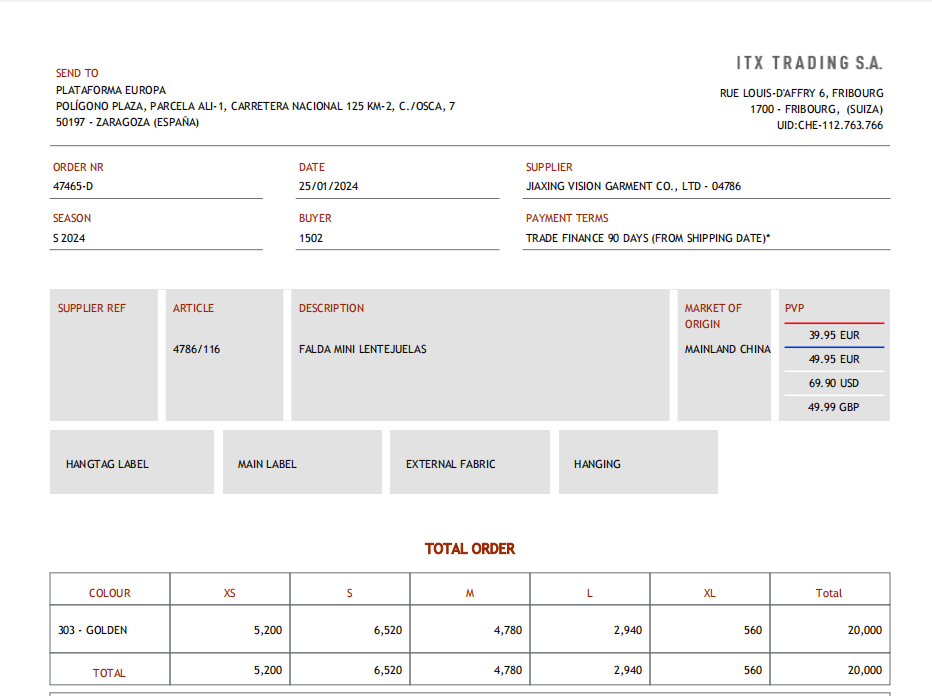Select the date value 25/01/2024
The image size is (932, 696).
(x=328, y=186)
